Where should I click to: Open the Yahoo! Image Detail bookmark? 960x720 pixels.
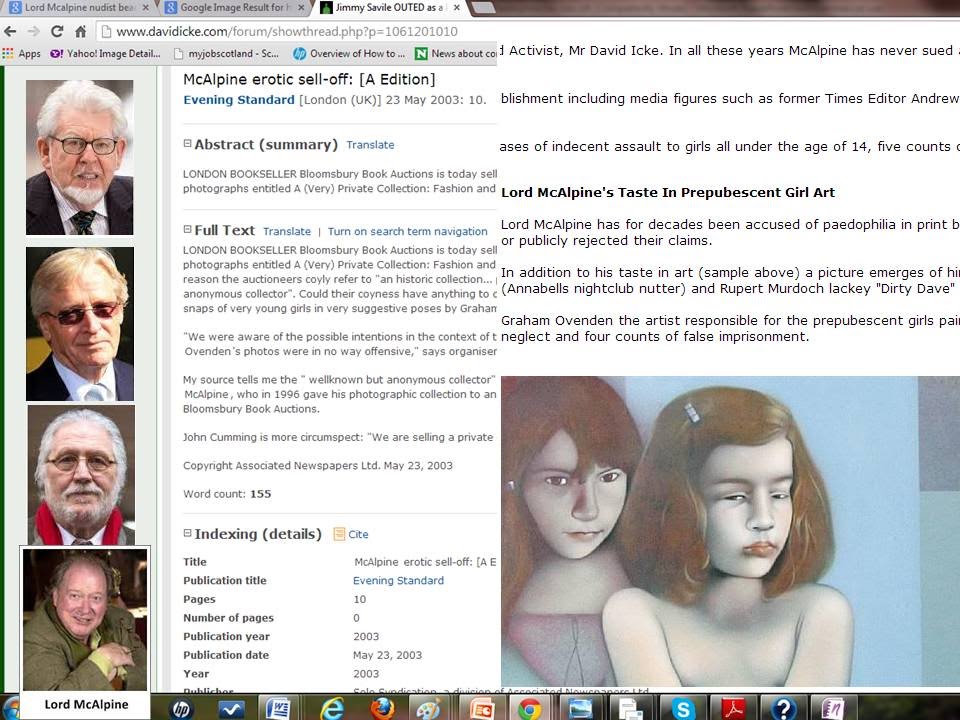[x=105, y=54]
